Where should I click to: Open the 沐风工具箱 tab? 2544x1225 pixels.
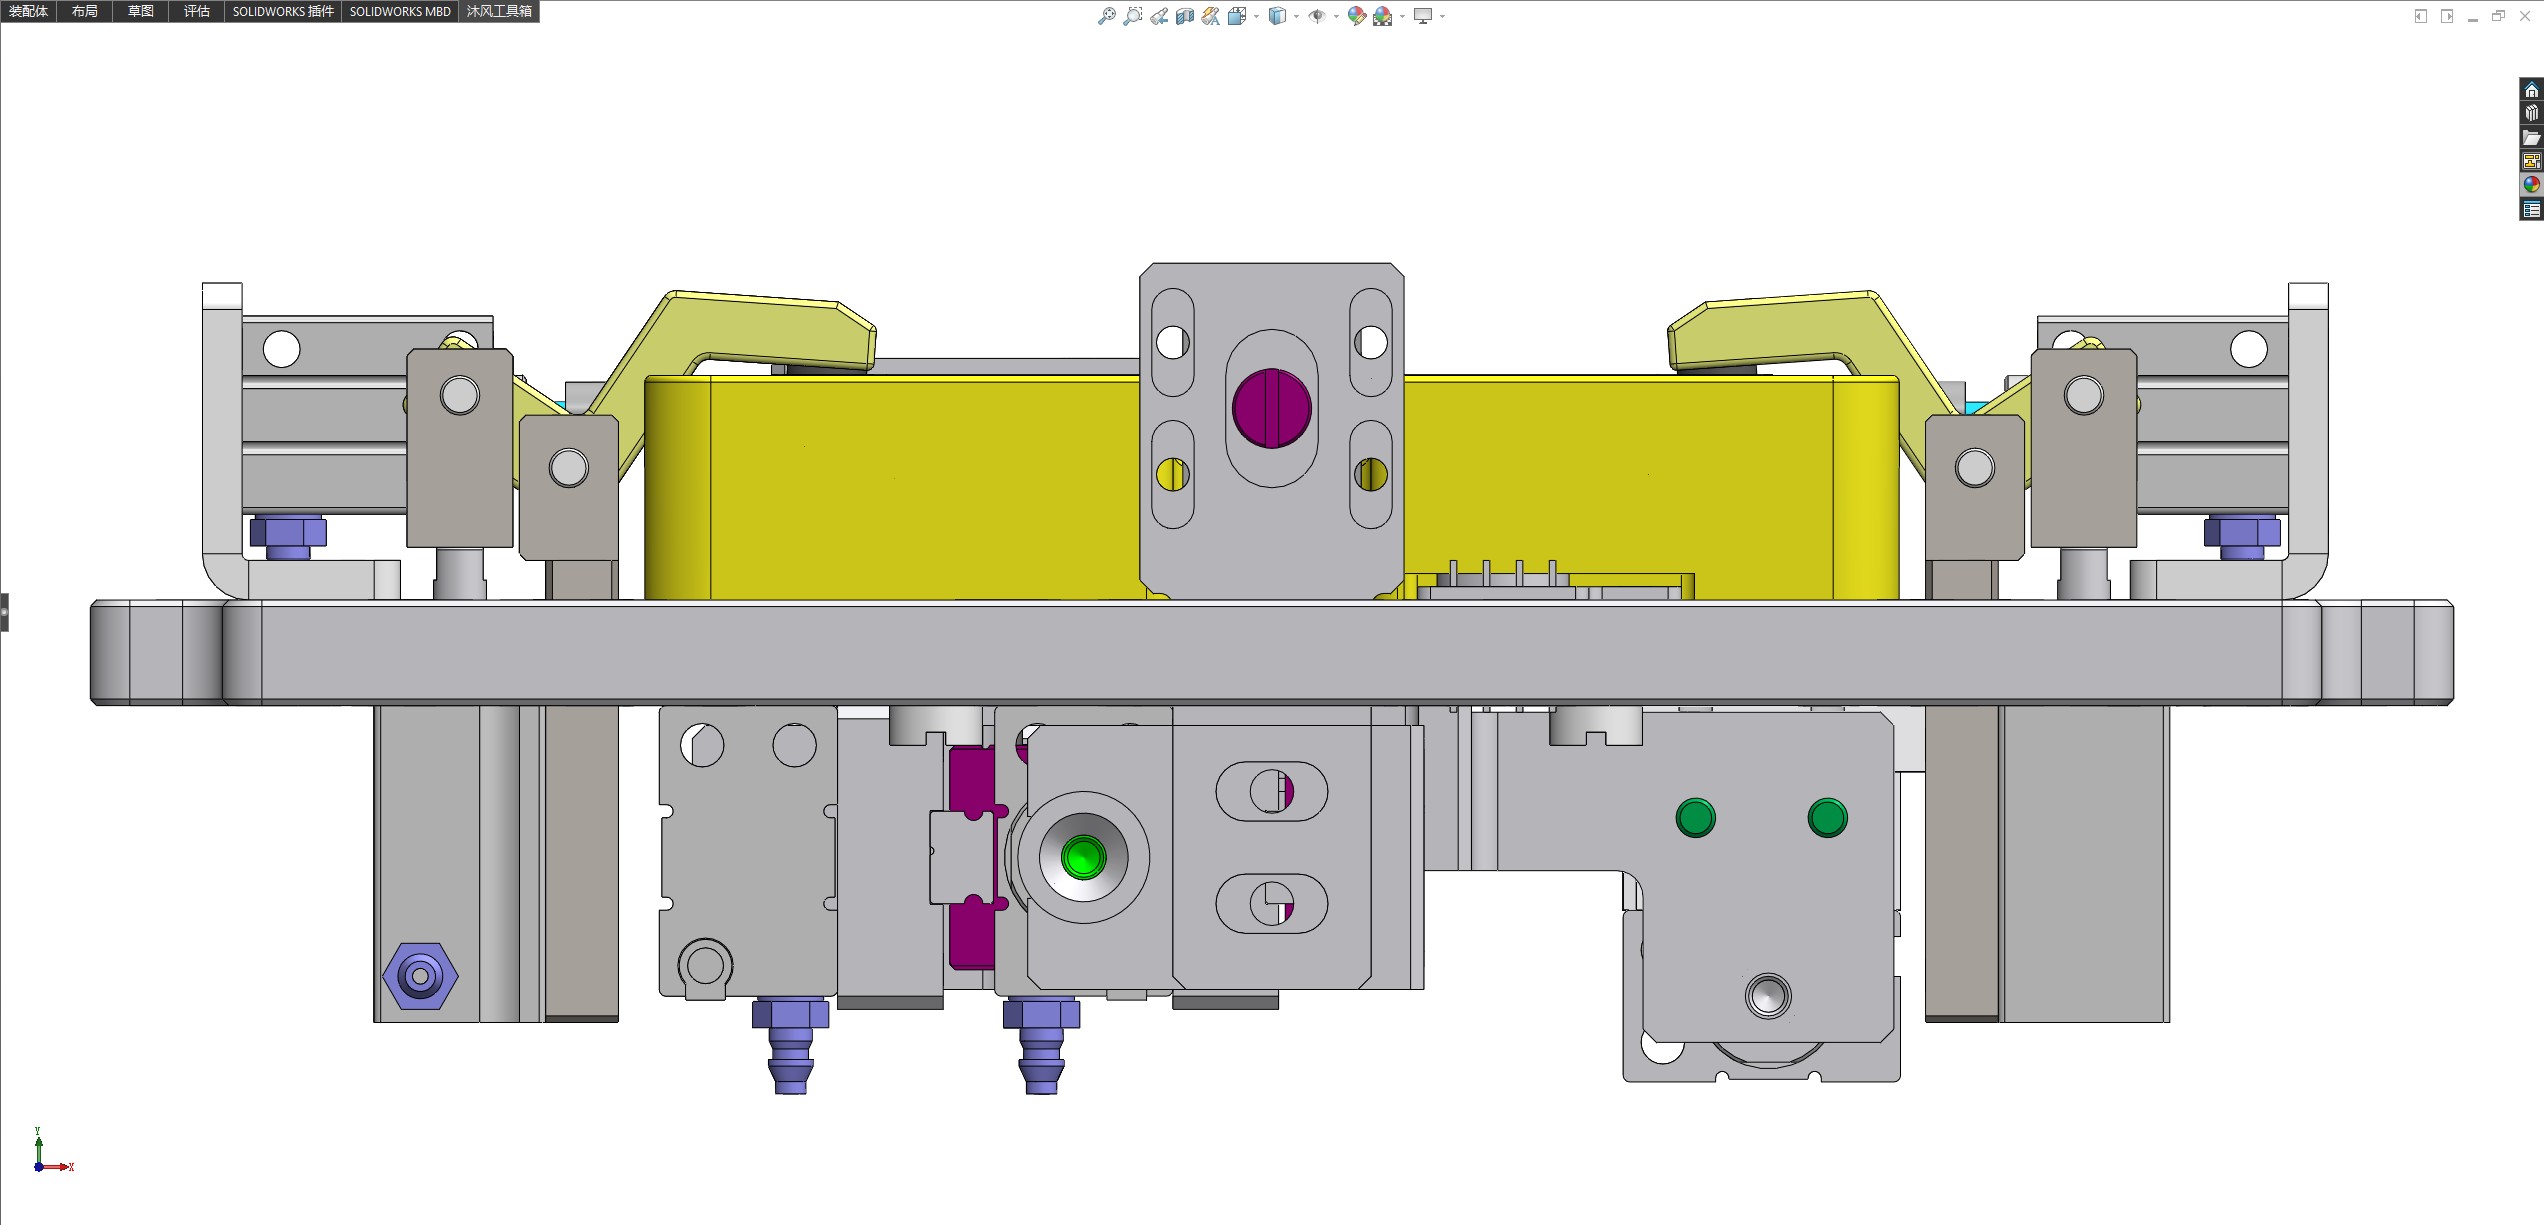[499, 11]
